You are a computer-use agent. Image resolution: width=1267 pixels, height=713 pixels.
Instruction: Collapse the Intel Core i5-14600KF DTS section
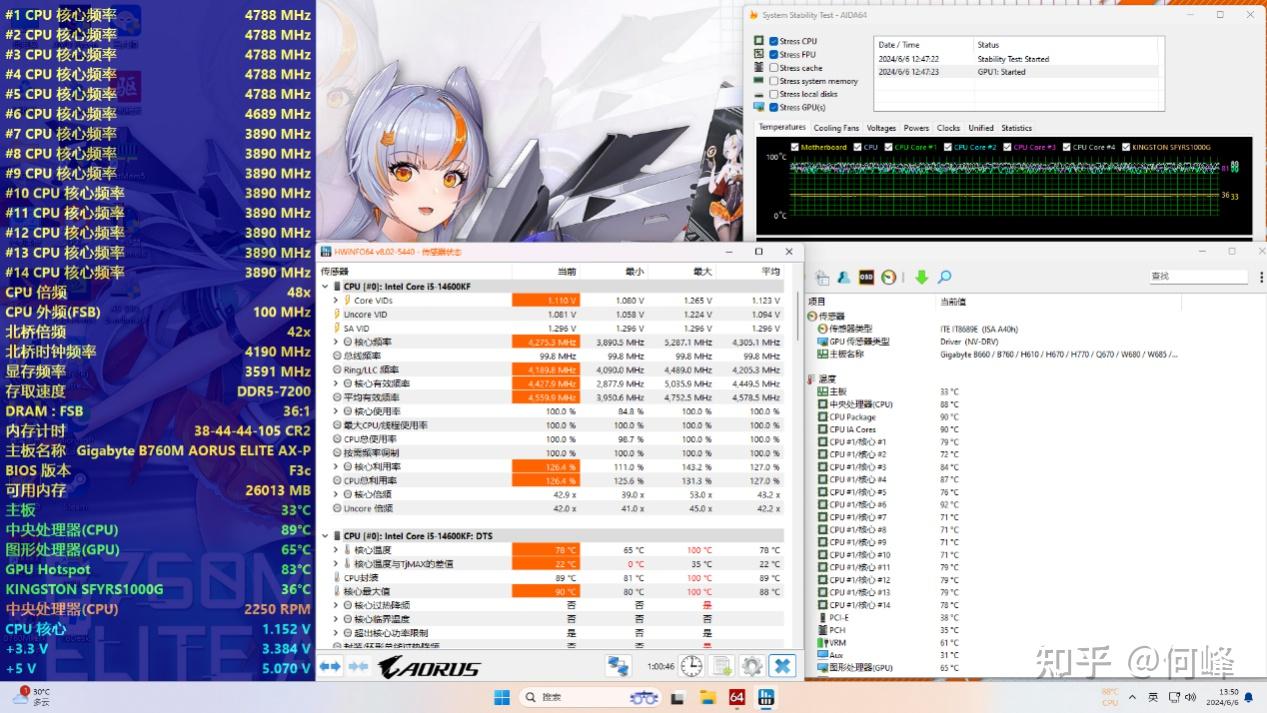324,536
